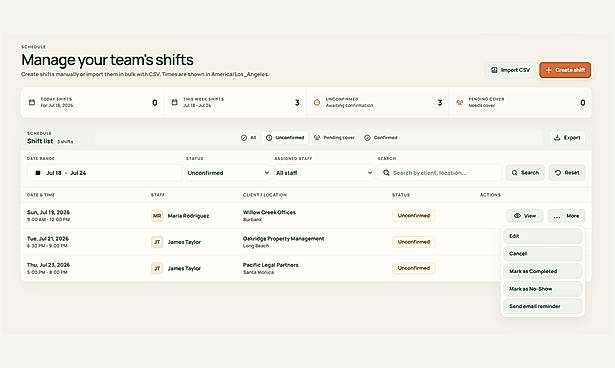Click the Date & Time column header

(41, 195)
